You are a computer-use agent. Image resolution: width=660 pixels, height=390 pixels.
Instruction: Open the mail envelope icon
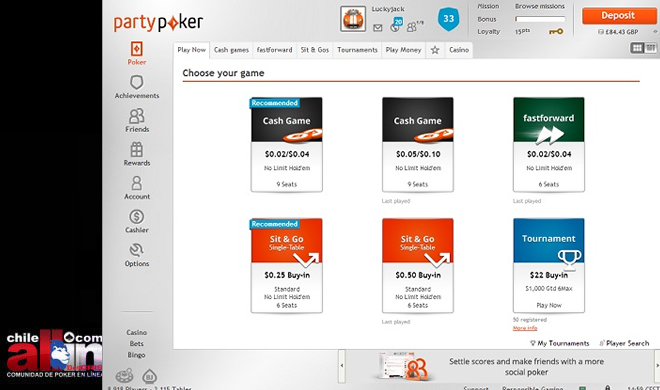pyautogui.click(x=378, y=28)
